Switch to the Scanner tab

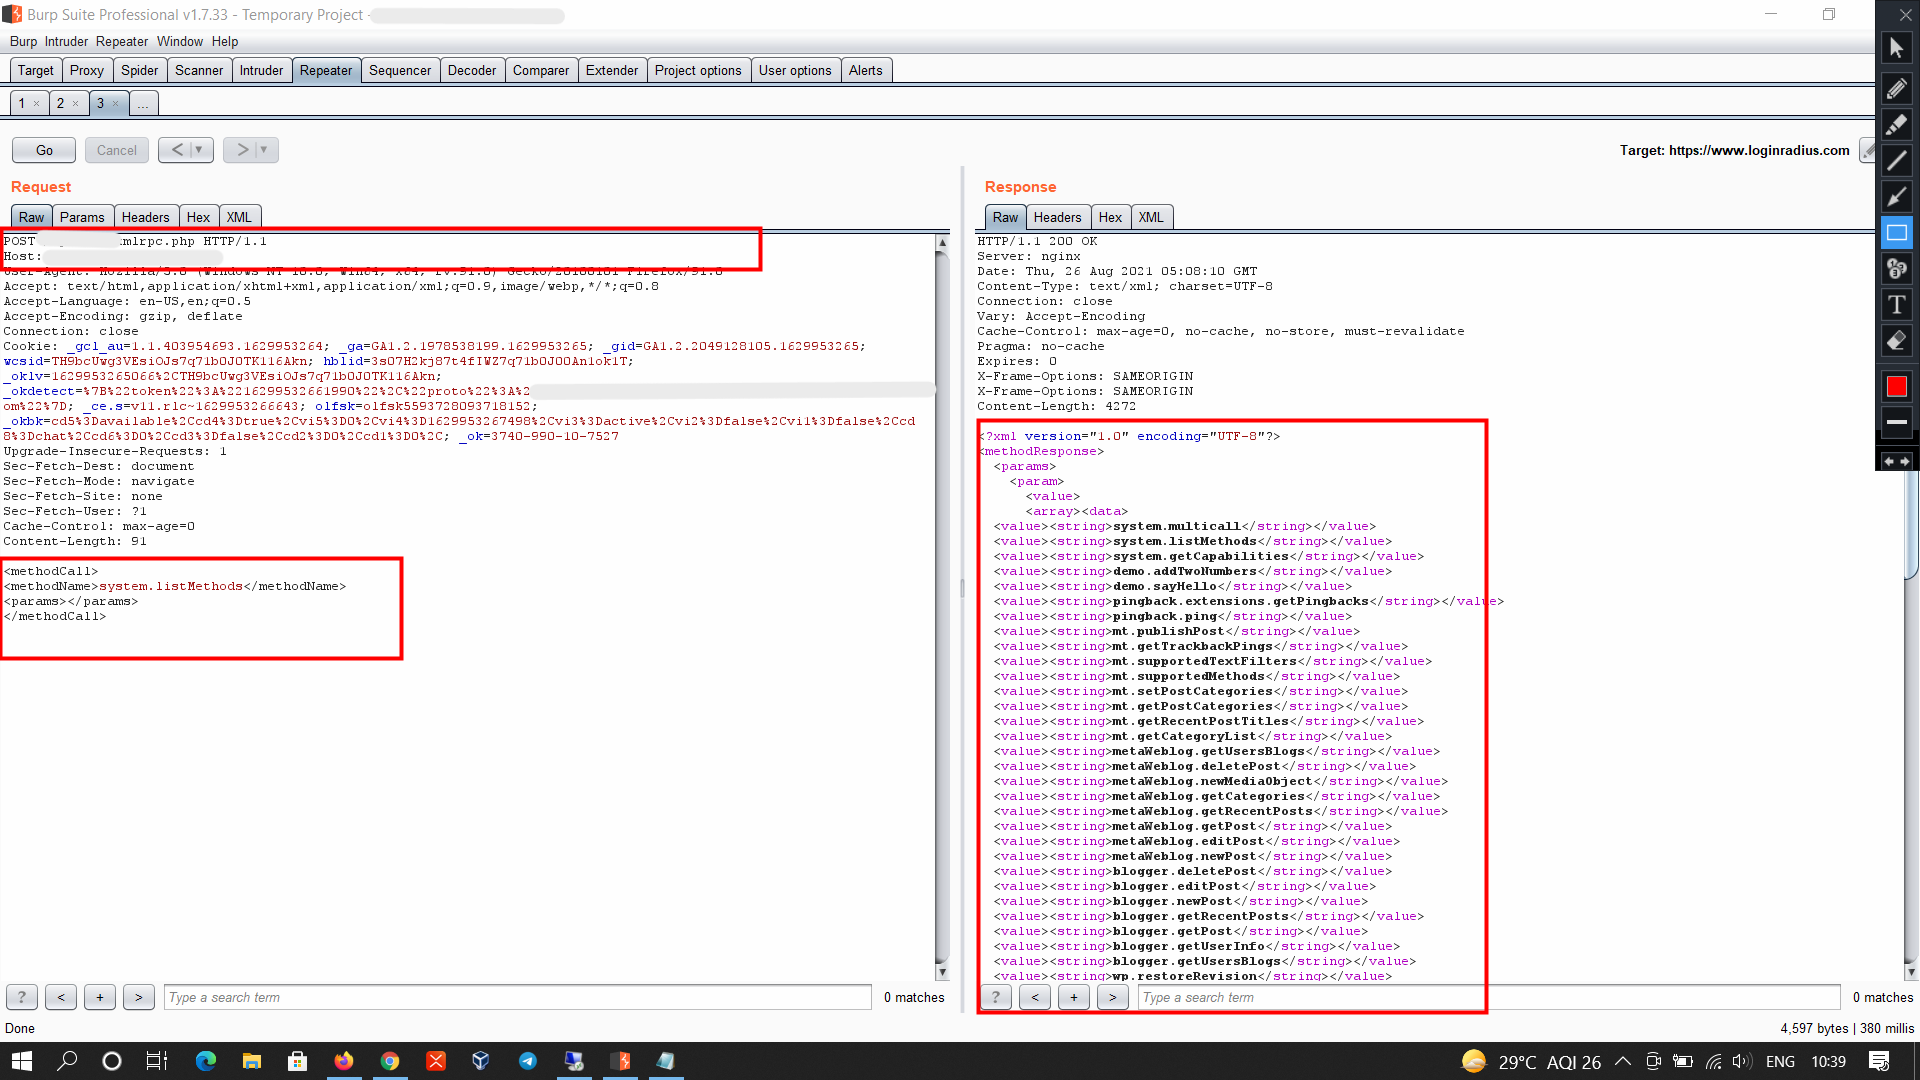199,70
